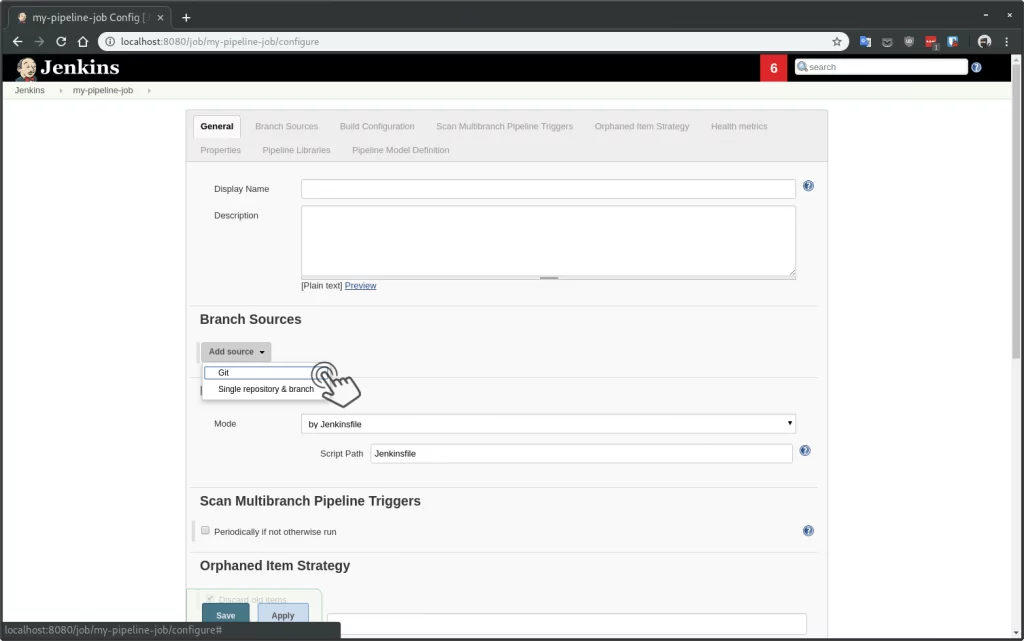This screenshot has height=641, width=1024.
Task: Click the Jenkins search box
Action: [x=881, y=67]
